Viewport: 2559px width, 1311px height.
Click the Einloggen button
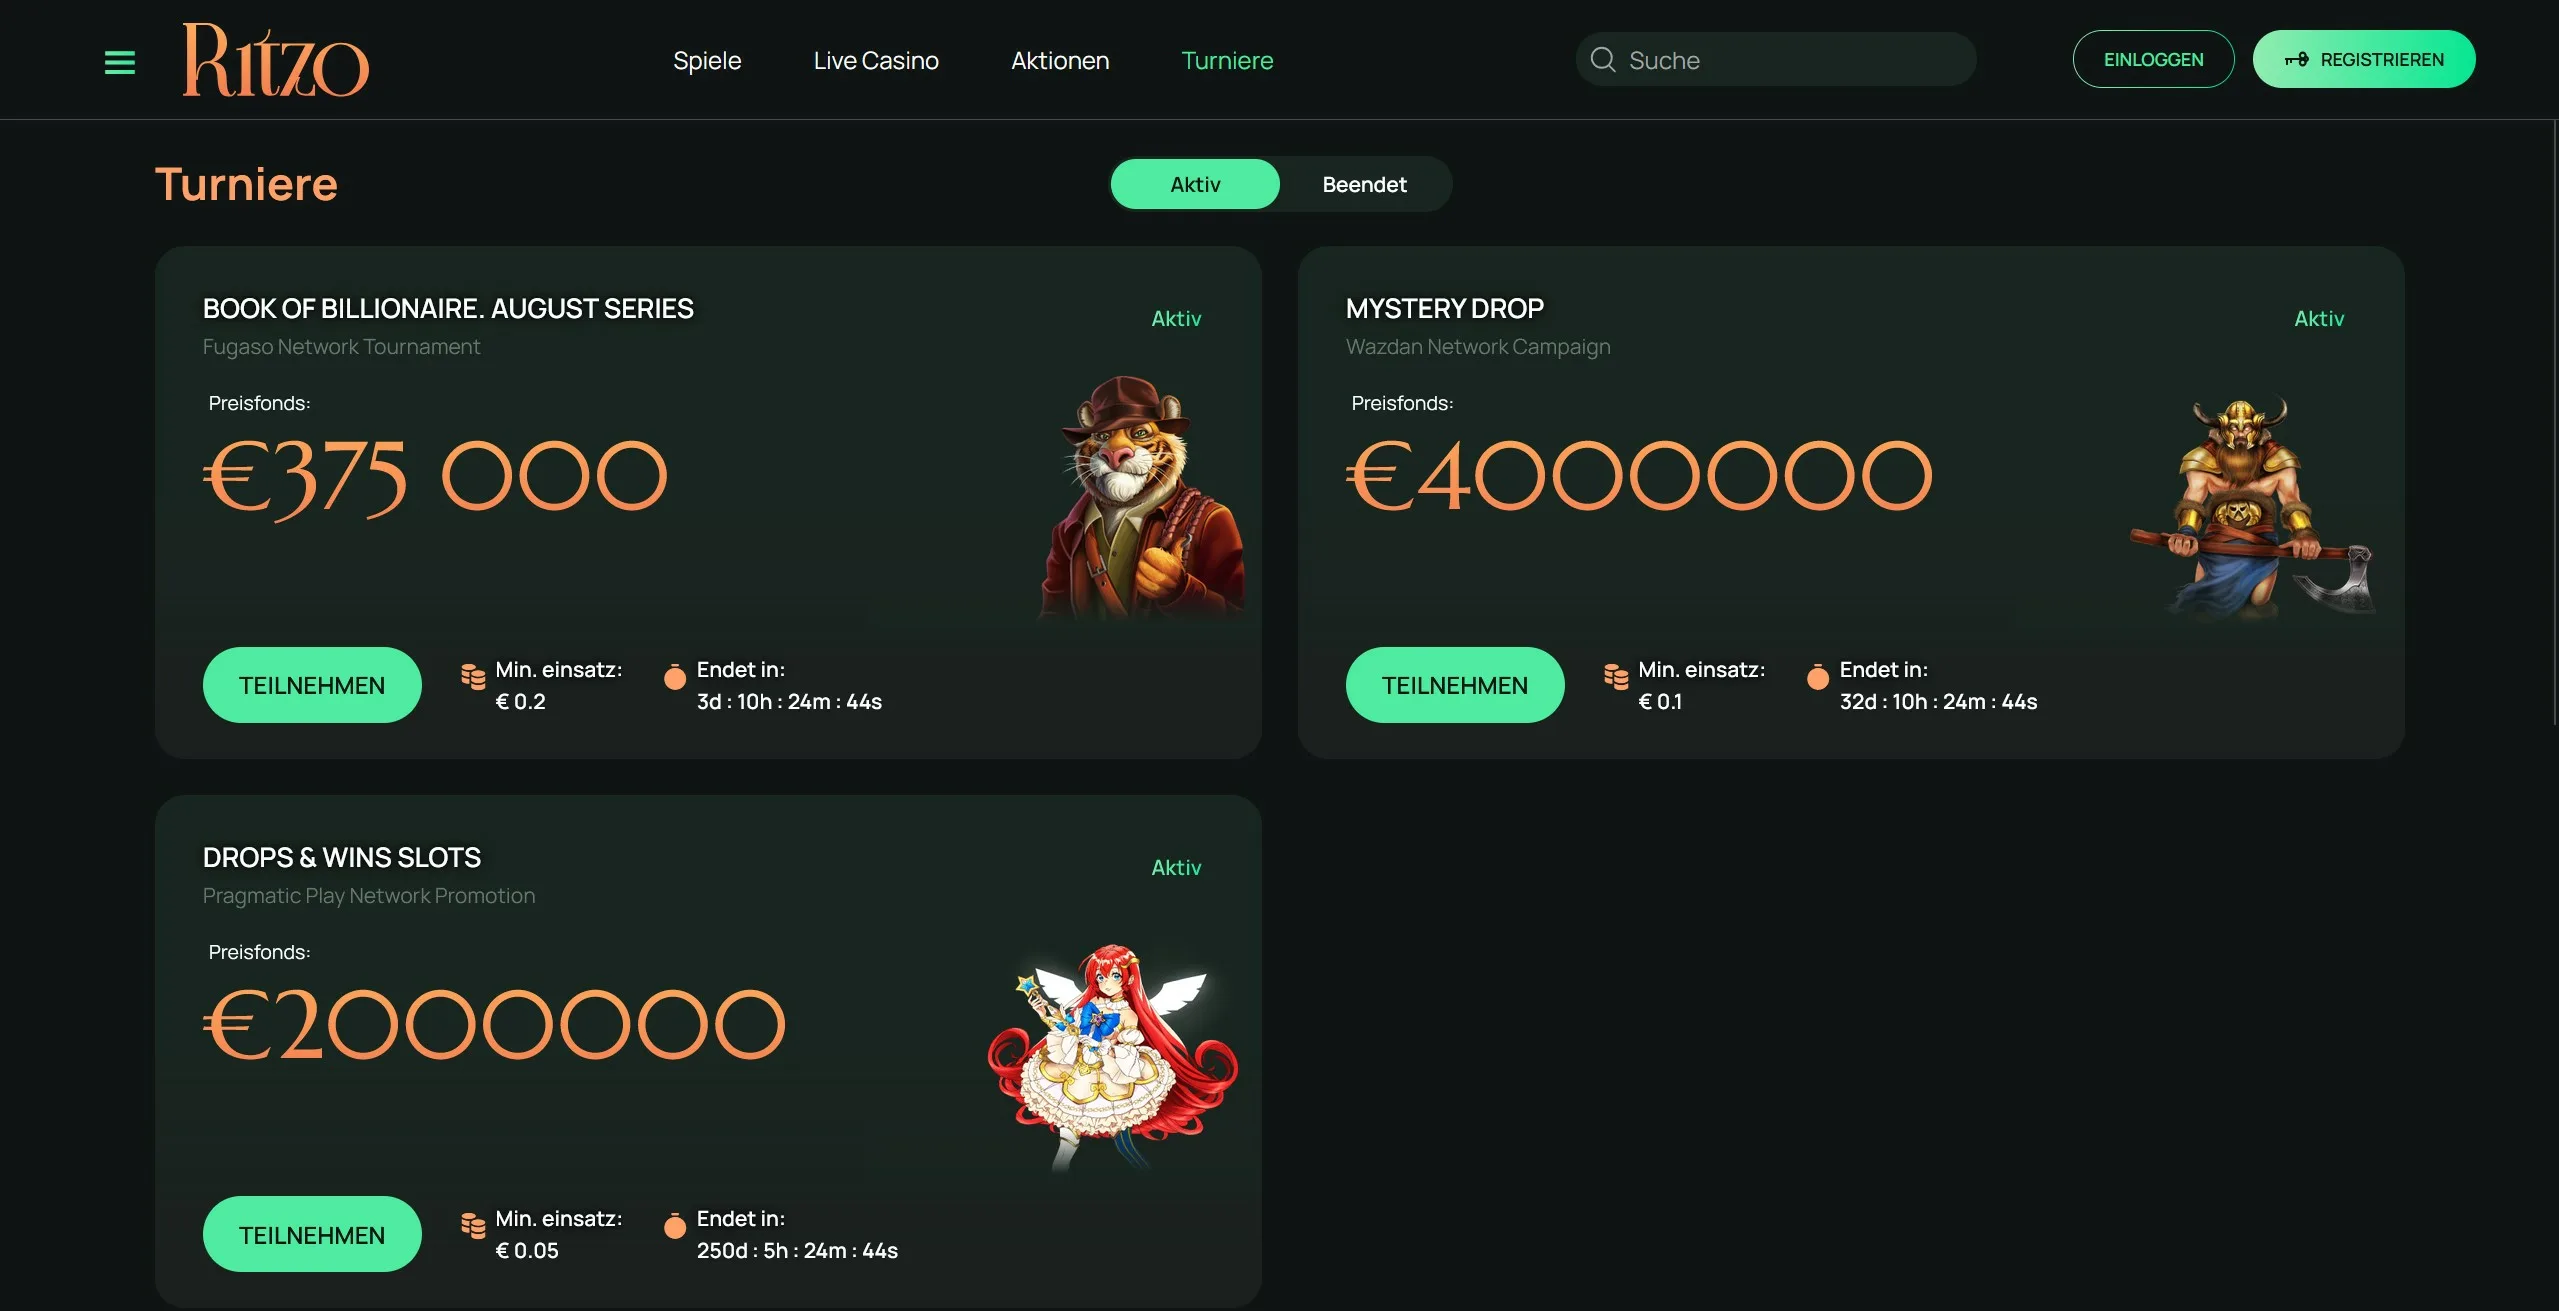tap(2153, 59)
